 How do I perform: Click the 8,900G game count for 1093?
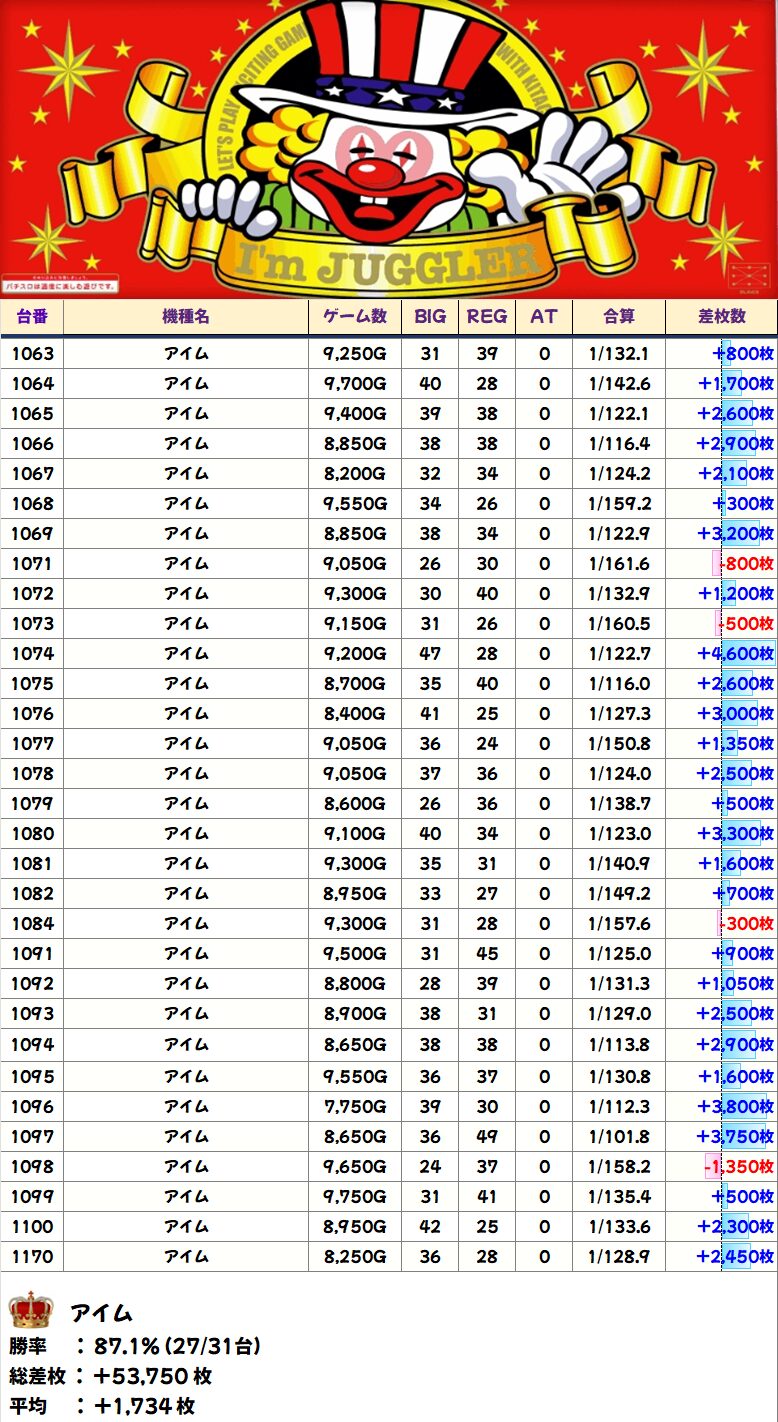click(x=355, y=1013)
